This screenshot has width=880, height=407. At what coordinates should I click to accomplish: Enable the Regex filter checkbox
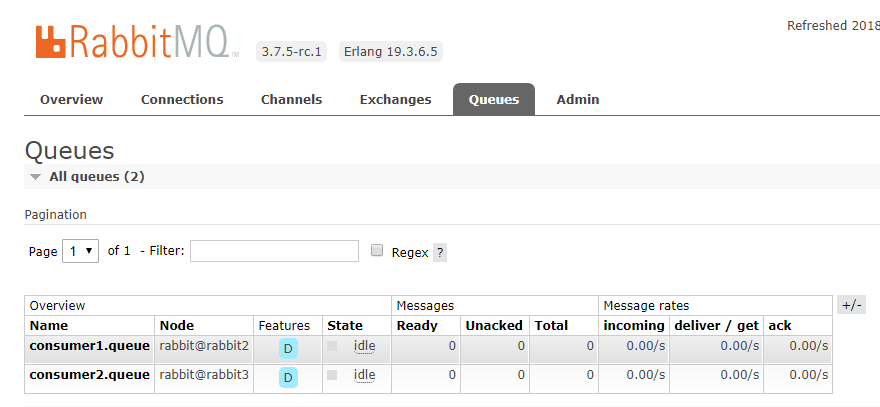pyautogui.click(x=377, y=251)
